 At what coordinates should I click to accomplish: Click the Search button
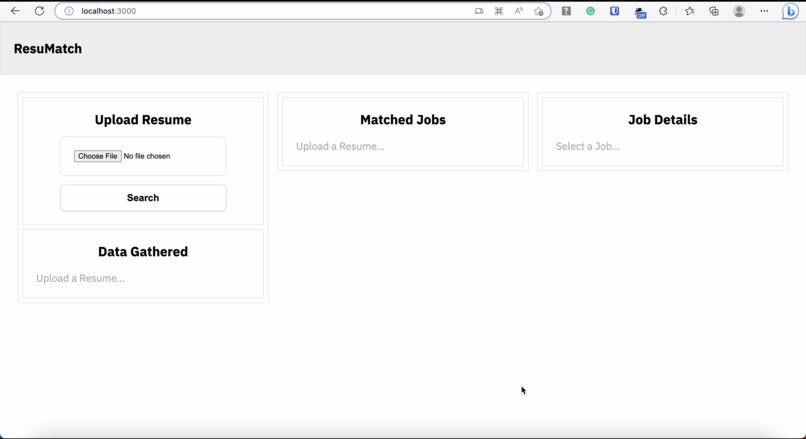coord(143,198)
